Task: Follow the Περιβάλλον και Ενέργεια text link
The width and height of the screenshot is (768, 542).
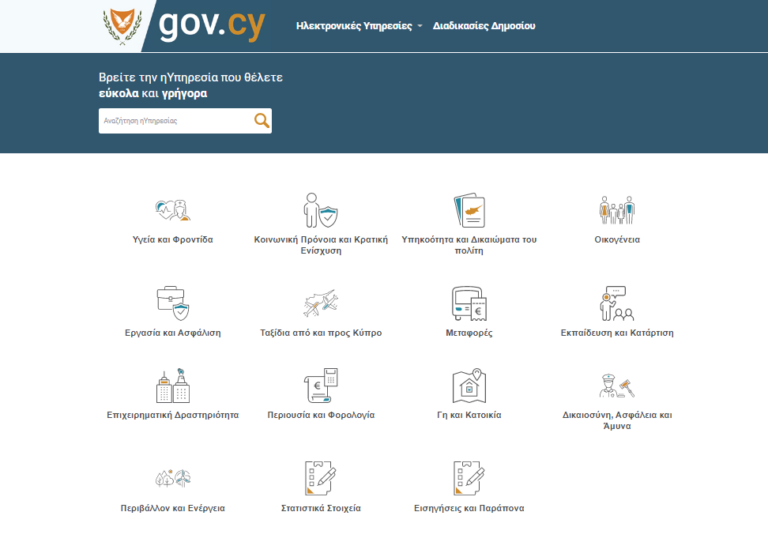Action: tap(172, 508)
